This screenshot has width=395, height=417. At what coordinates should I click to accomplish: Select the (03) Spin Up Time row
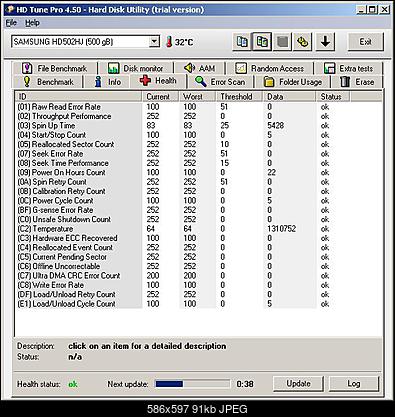(x=199, y=126)
